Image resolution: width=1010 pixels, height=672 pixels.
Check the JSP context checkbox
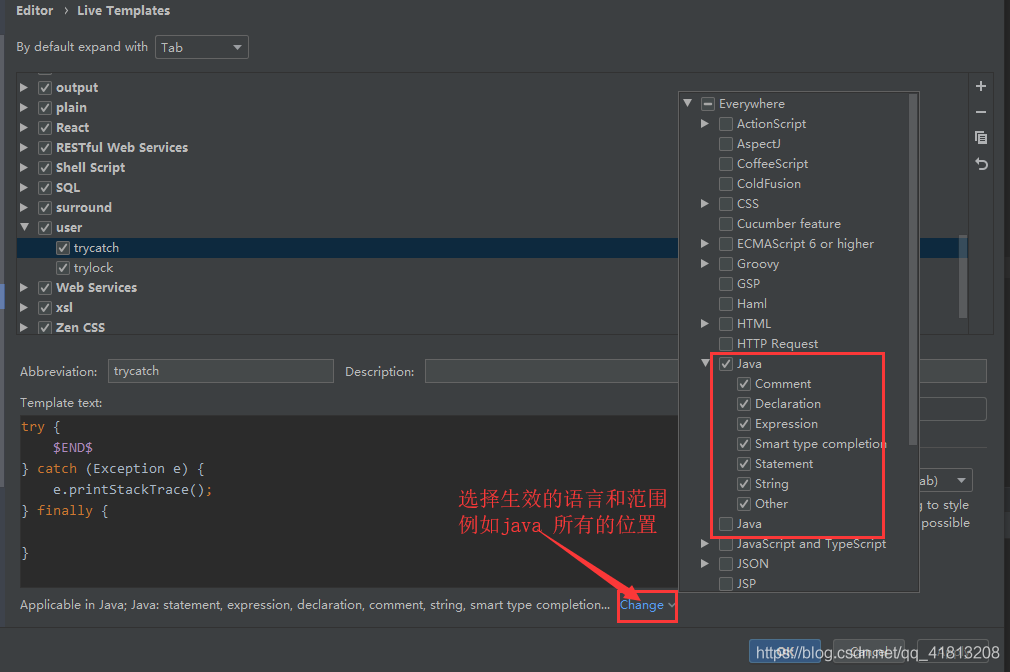click(726, 584)
